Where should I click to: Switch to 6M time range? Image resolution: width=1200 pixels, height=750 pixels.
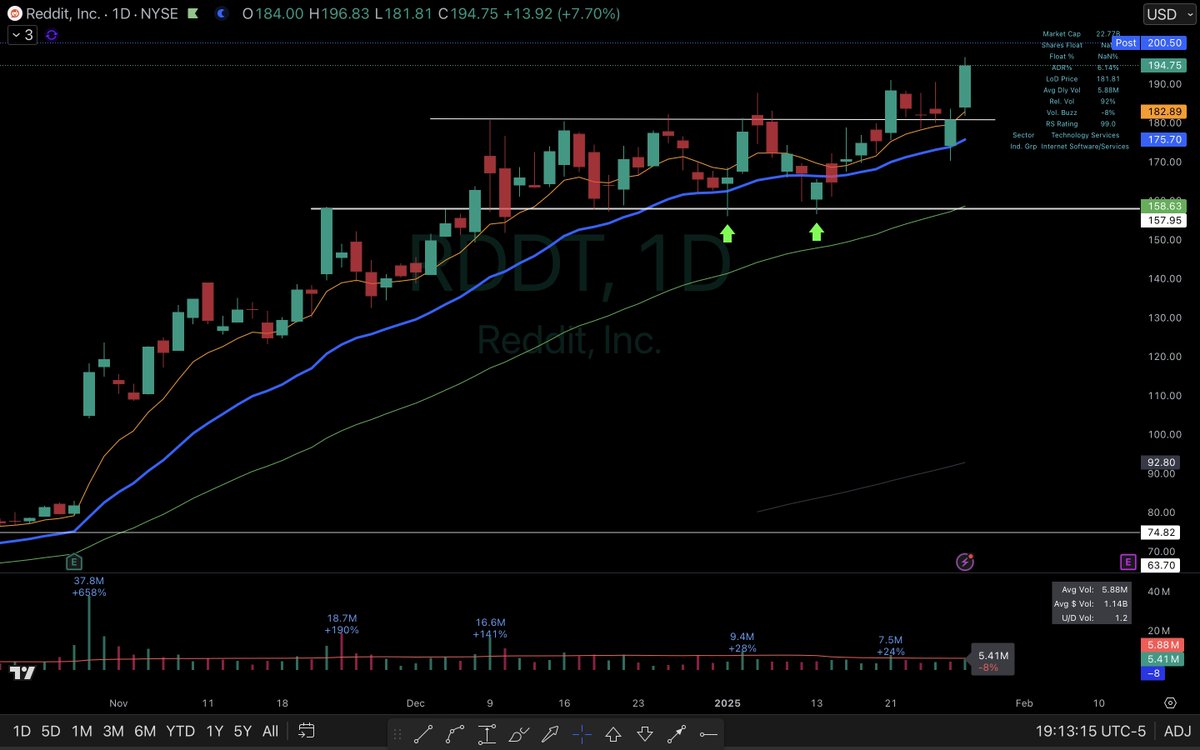(146, 731)
